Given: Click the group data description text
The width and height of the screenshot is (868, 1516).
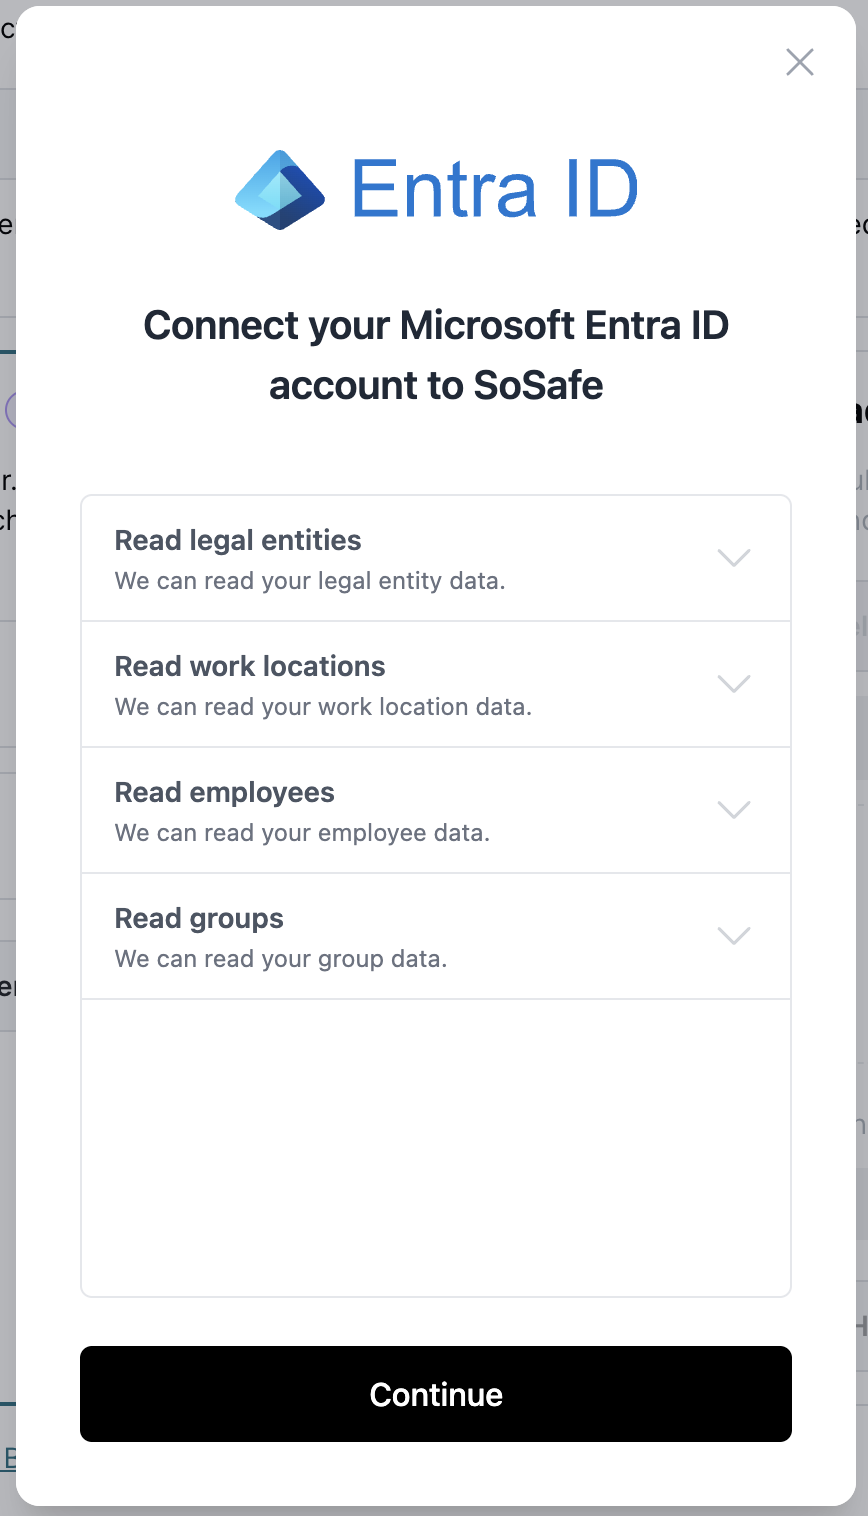Looking at the screenshot, I should click(x=281, y=959).
